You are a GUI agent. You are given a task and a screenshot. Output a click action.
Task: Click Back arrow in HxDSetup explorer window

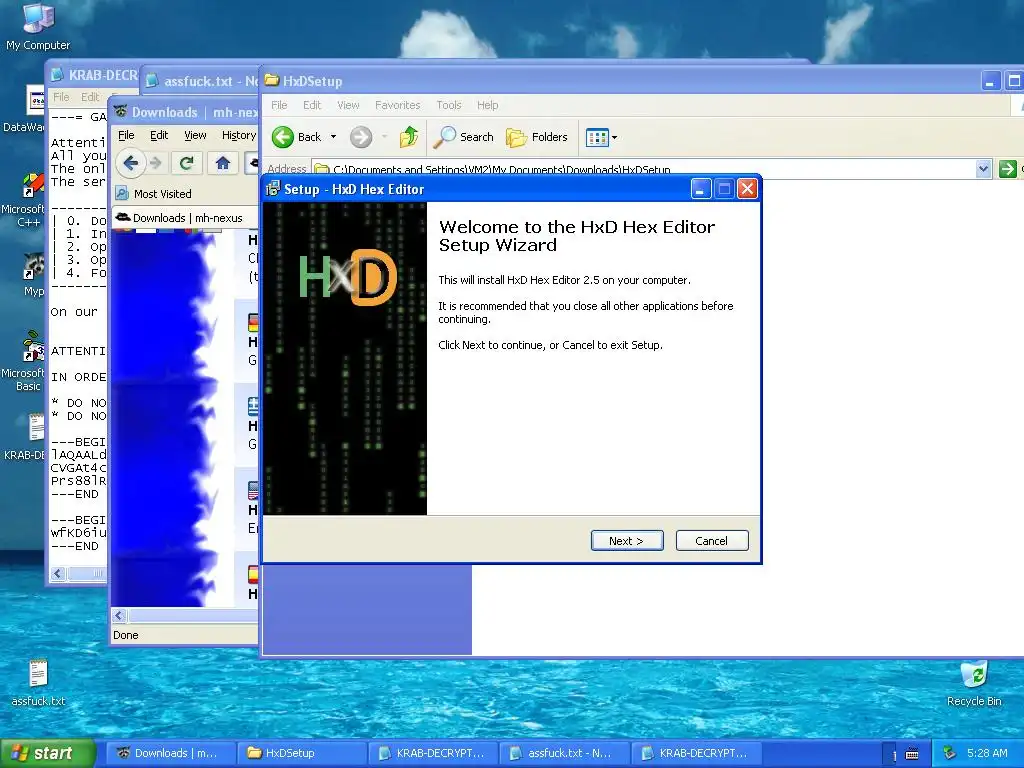point(296,137)
